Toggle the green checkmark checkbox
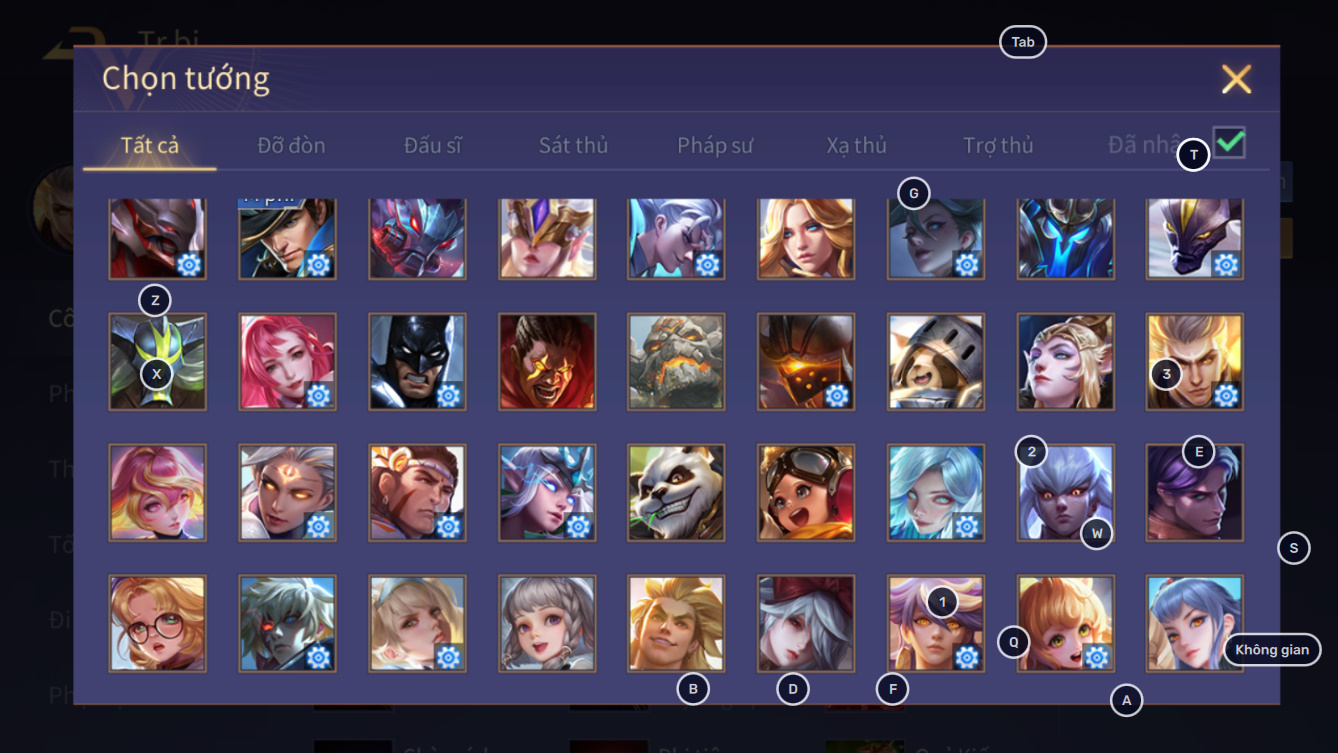The height and width of the screenshot is (753, 1338). [1229, 142]
